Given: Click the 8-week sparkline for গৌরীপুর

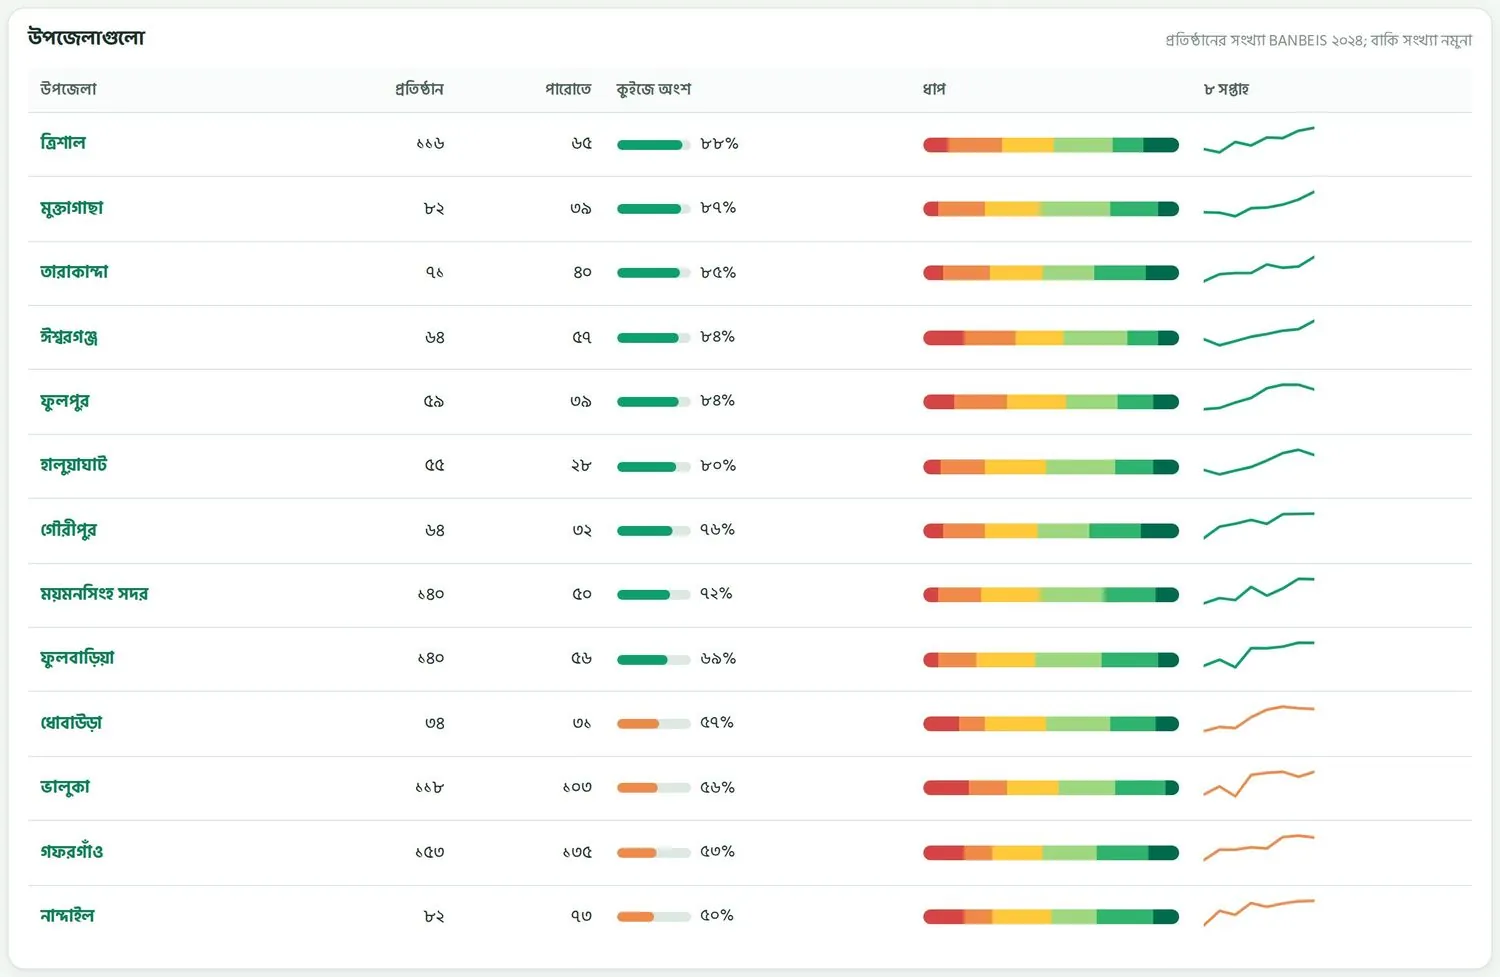Looking at the screenshot, I should (x=1259, y=526).
